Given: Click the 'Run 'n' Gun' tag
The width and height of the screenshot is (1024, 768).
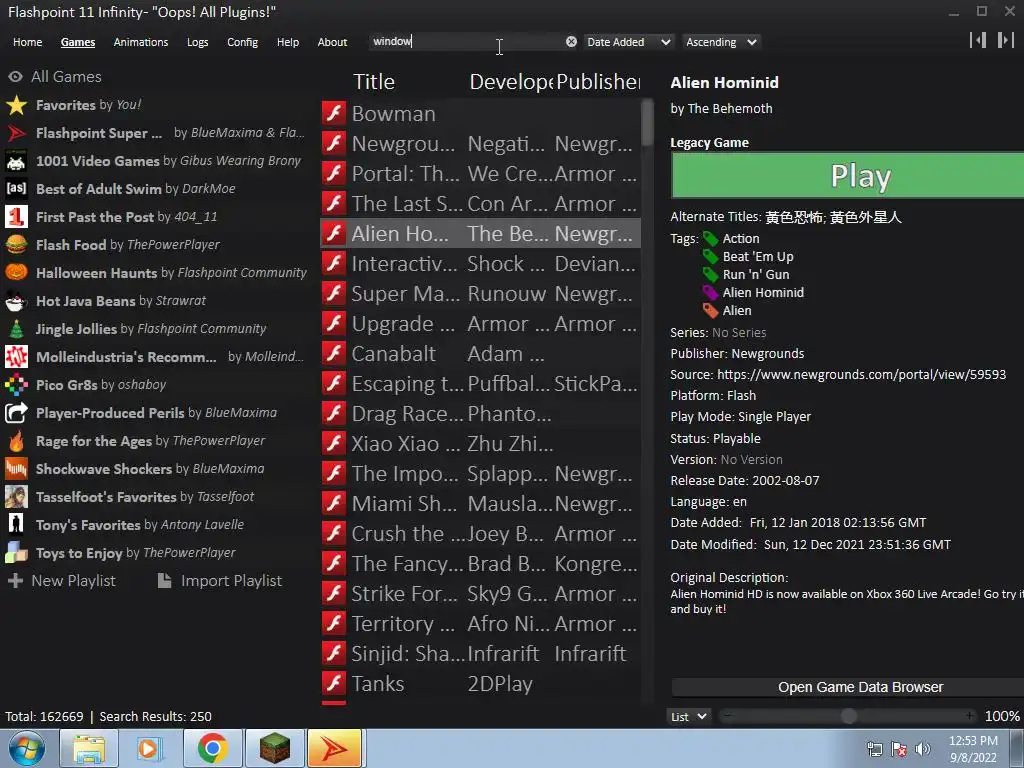Looking at the screenshot, I should (756, 275).
